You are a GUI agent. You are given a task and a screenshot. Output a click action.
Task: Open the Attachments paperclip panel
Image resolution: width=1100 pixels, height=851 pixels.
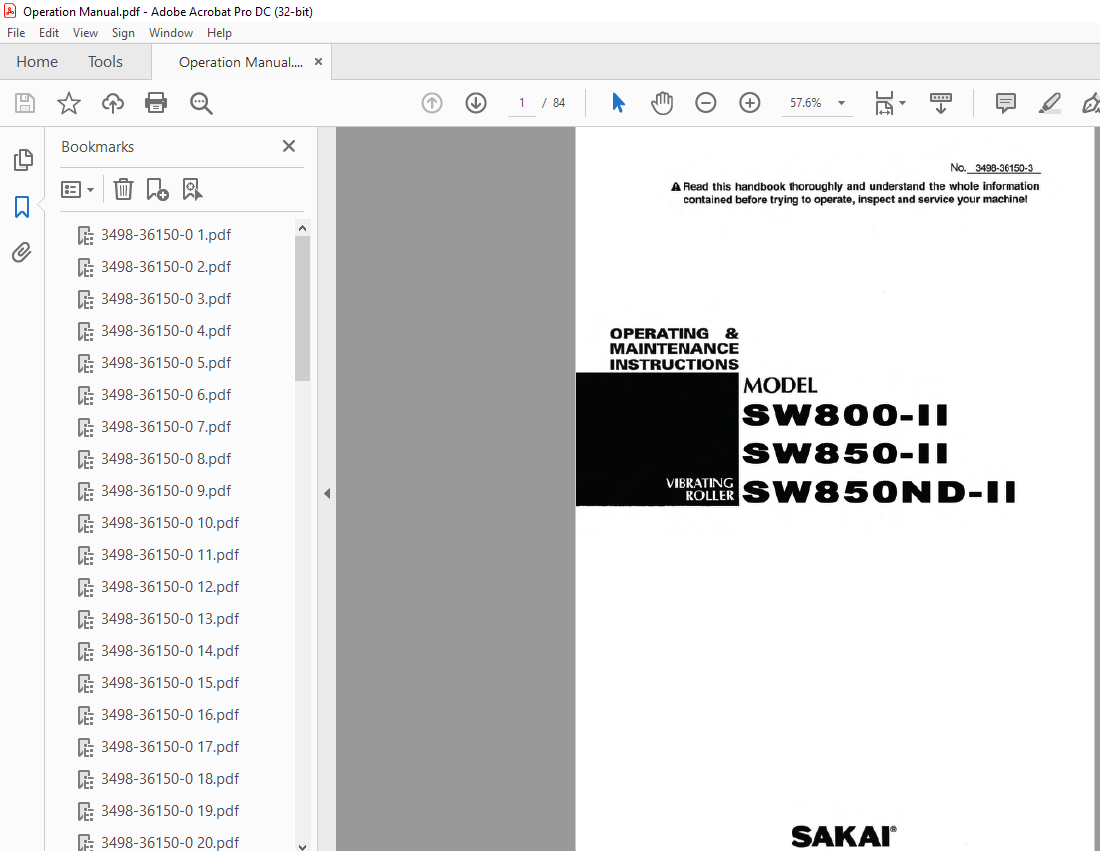click(x=22, y=253)
